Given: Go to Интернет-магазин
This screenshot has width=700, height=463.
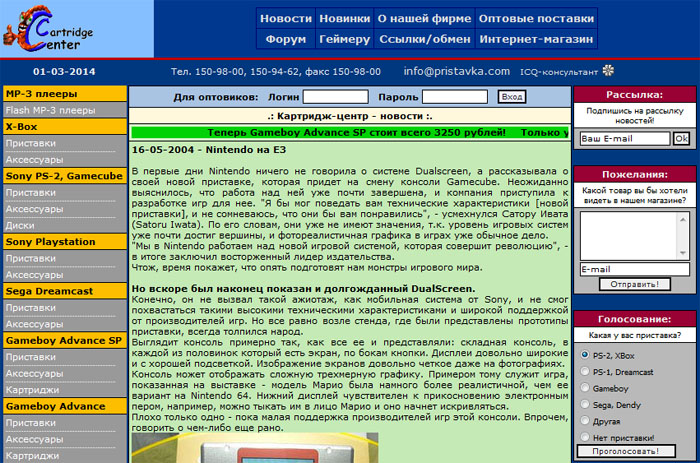Looking at the screenshot, I should point(536,39).
